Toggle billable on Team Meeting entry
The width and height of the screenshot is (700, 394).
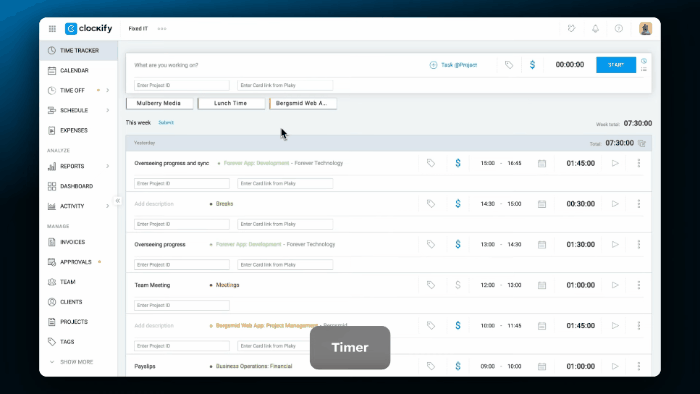point(458,285)
